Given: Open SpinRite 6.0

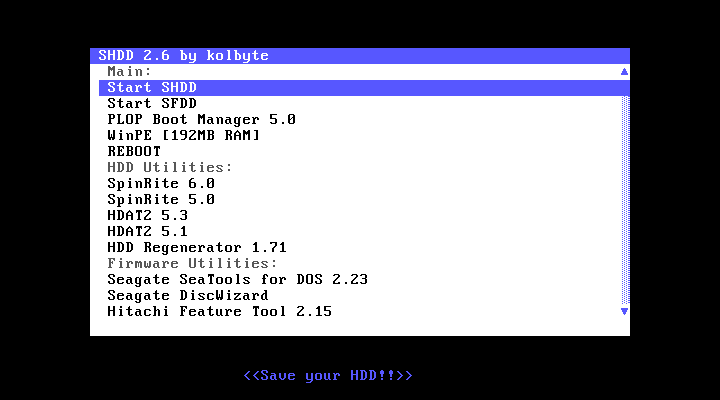Looking at the screenshot, I should 161,184.
